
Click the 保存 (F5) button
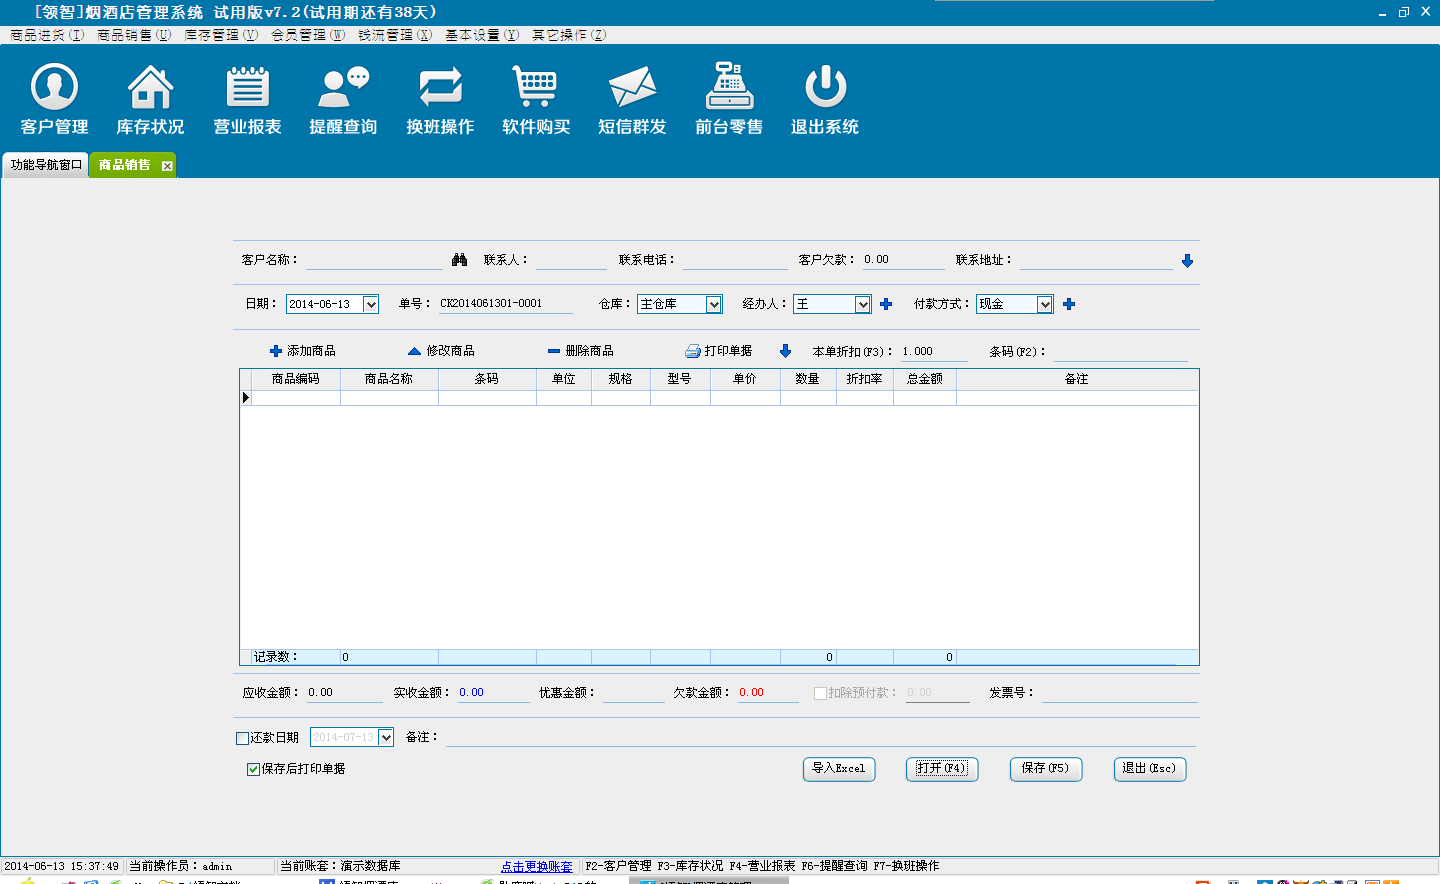point(1045,768)
